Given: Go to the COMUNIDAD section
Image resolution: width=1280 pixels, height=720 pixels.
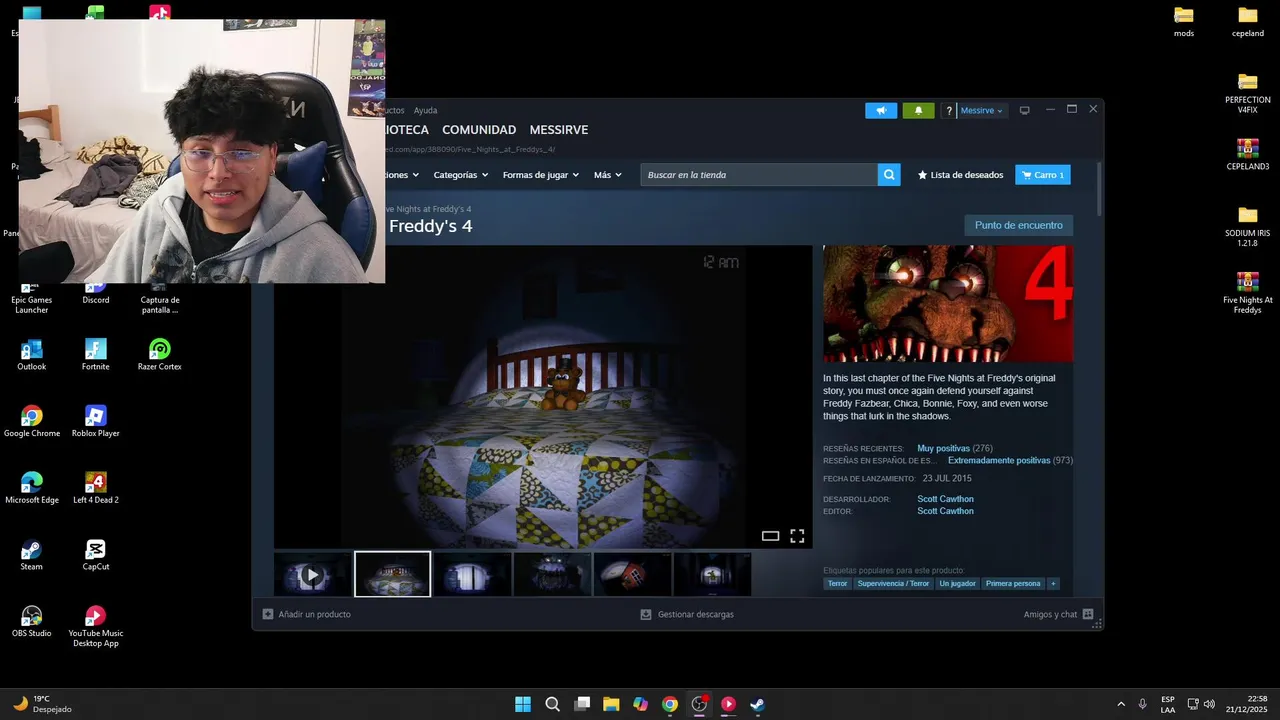Looking at the screenshot, I should coord(479,130).
